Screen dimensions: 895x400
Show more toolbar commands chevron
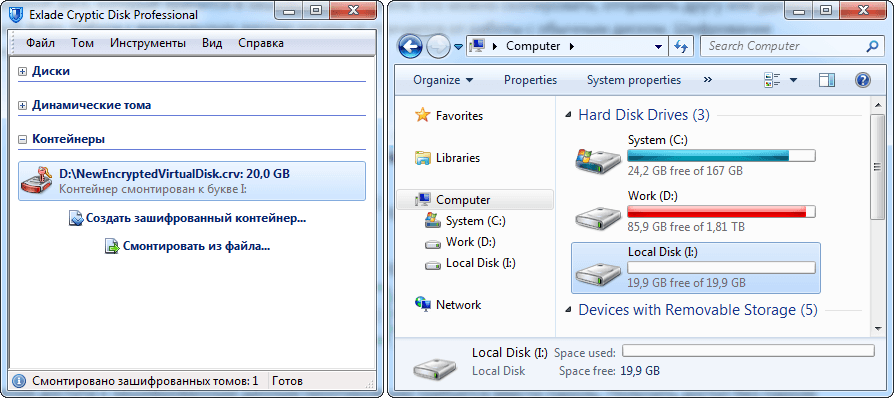tap(708, 79)
